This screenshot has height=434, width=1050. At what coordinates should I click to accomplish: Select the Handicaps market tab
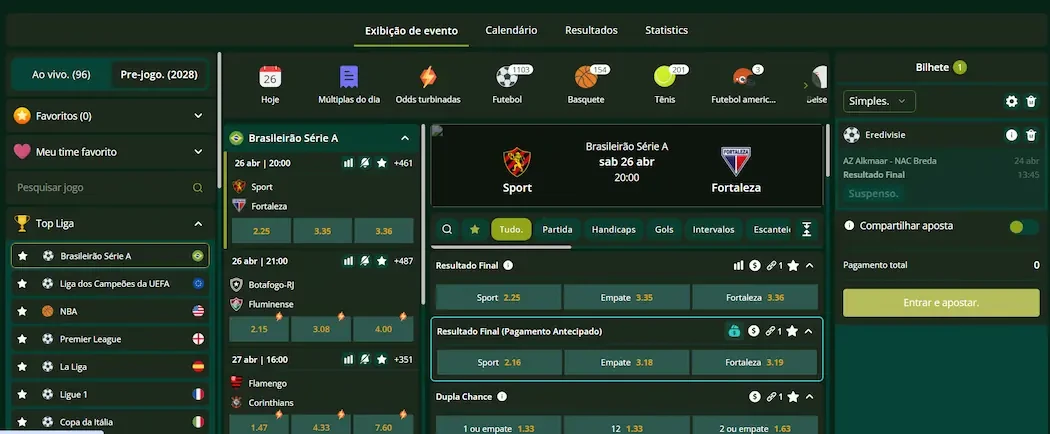click(613, 229)
